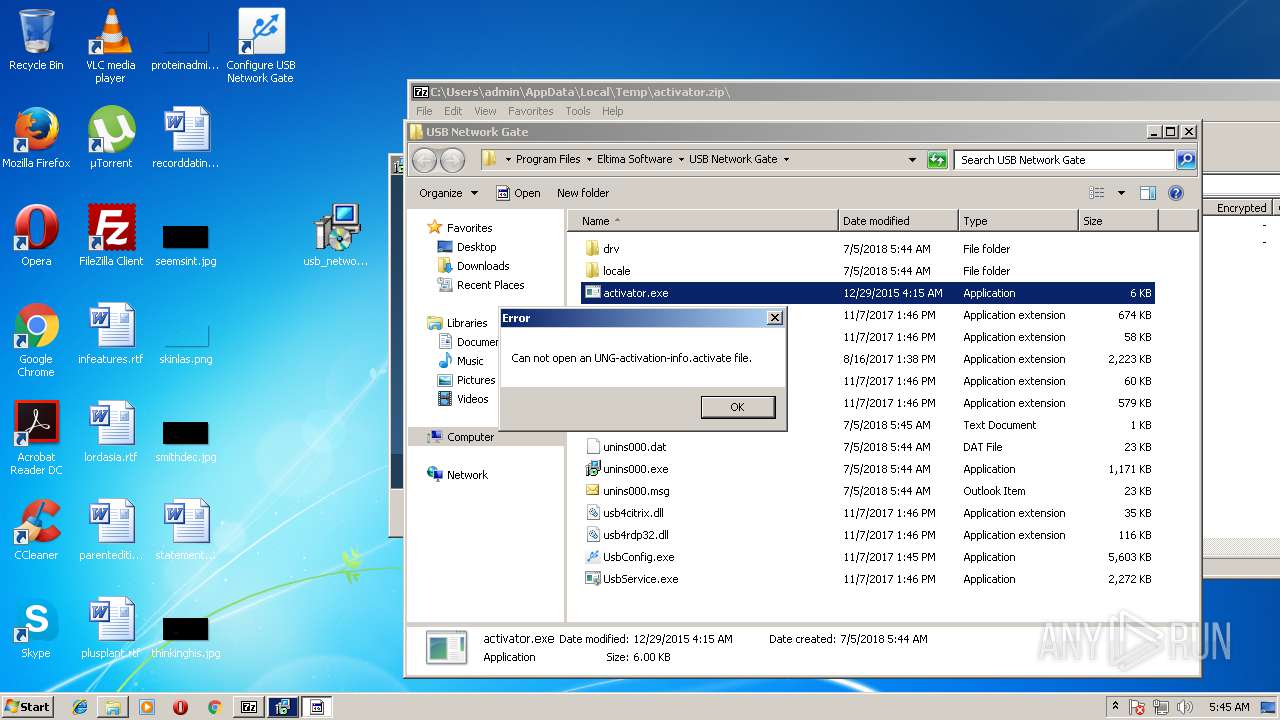Open the Organize dropdown menu
The image size is (1280, 720).
click(x=448, y=193)
